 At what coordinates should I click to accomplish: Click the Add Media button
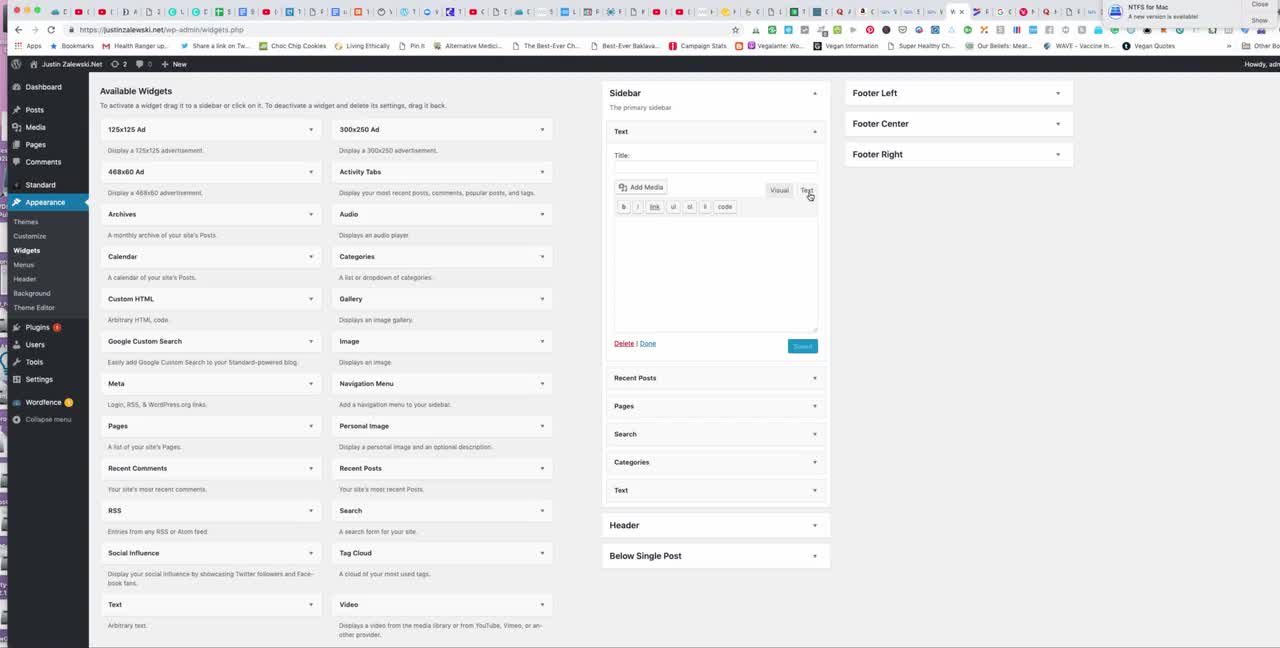(641, 187)
